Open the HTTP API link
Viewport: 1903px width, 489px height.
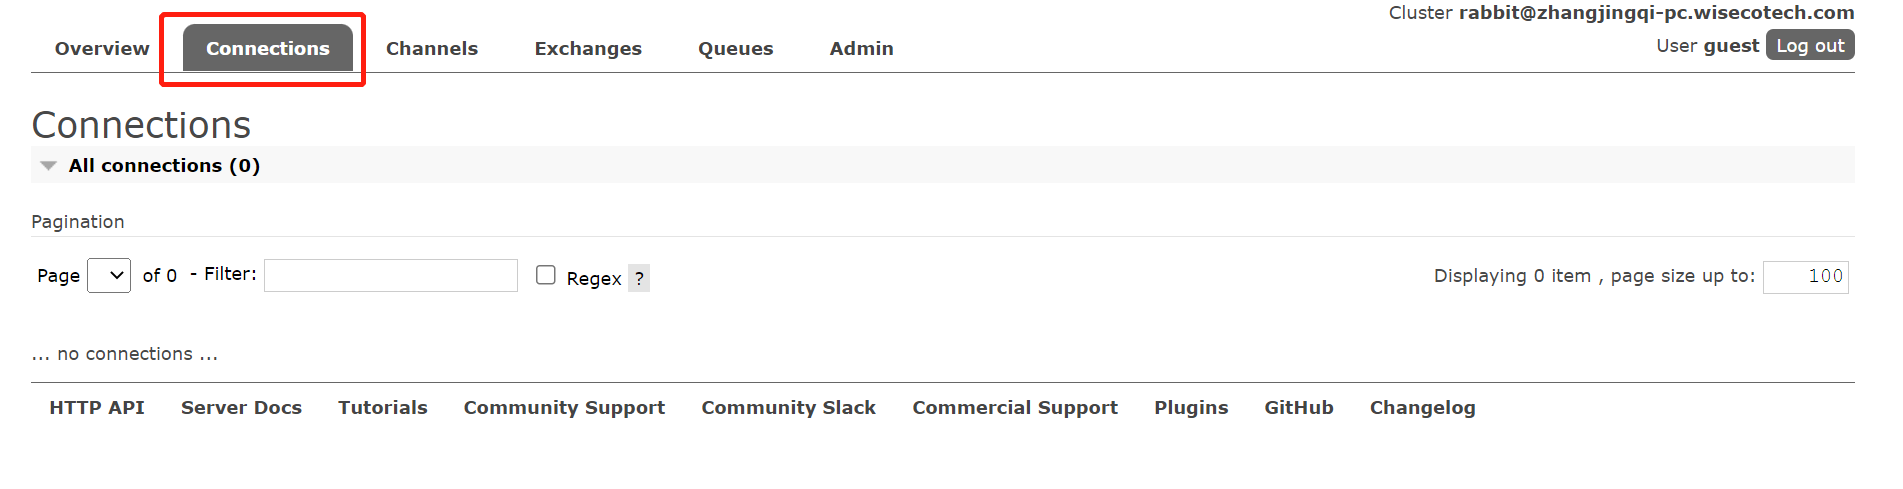(x=97, y=407)
